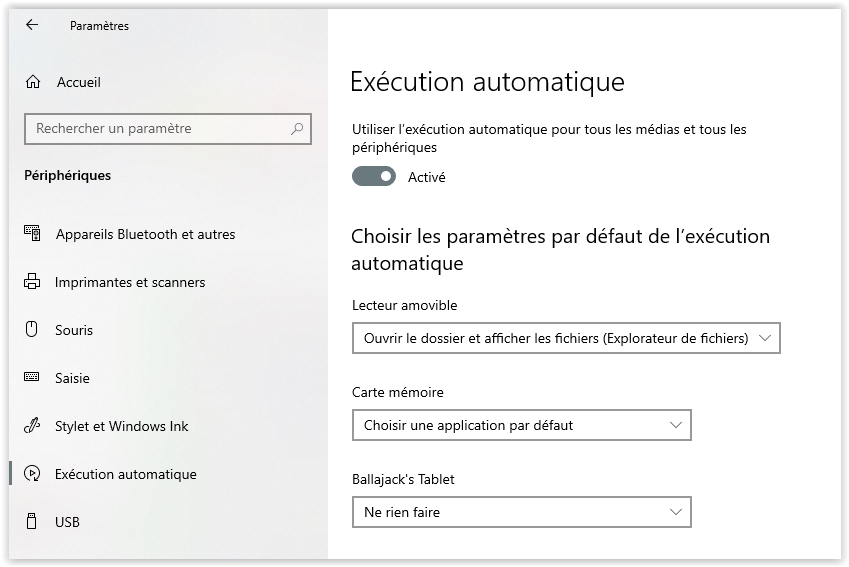The image size is (849, 567).
Task: Open the pen icon for Stylet
Action: 32,426
